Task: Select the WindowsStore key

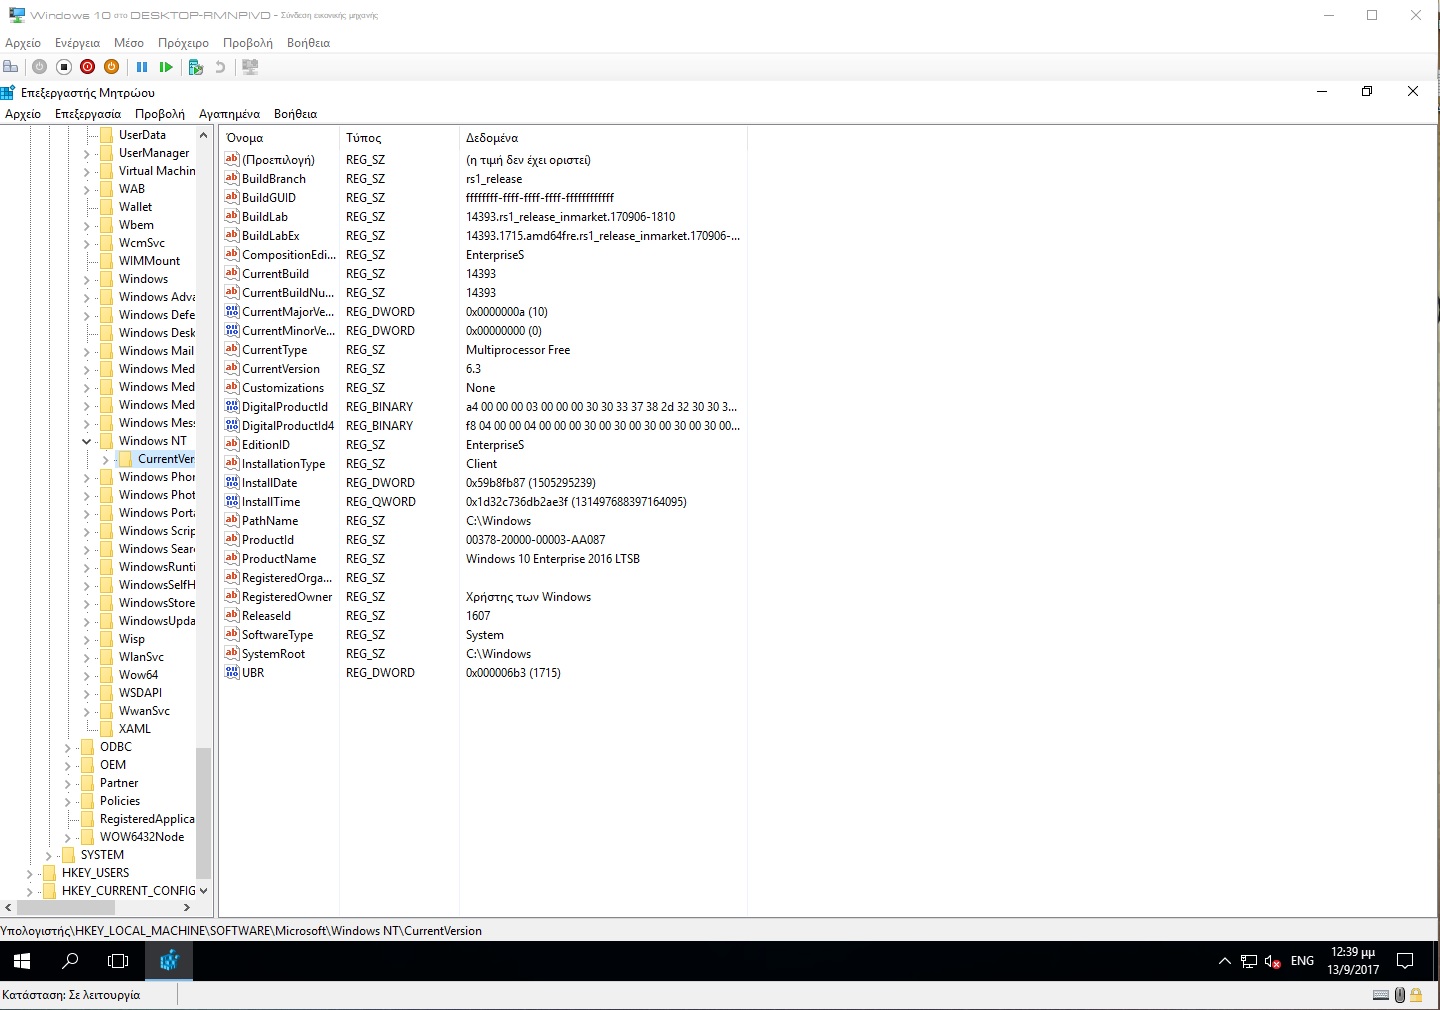Action: pos(156,603)
